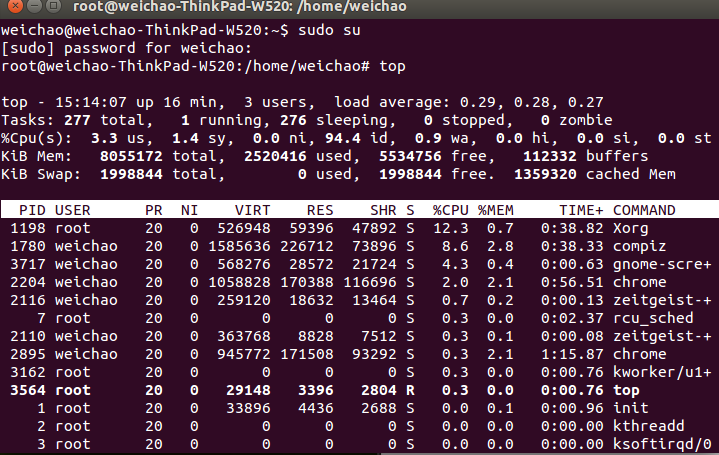Click the 'compiz' command name
Screen dimensions: 719x455
(640, 247)
